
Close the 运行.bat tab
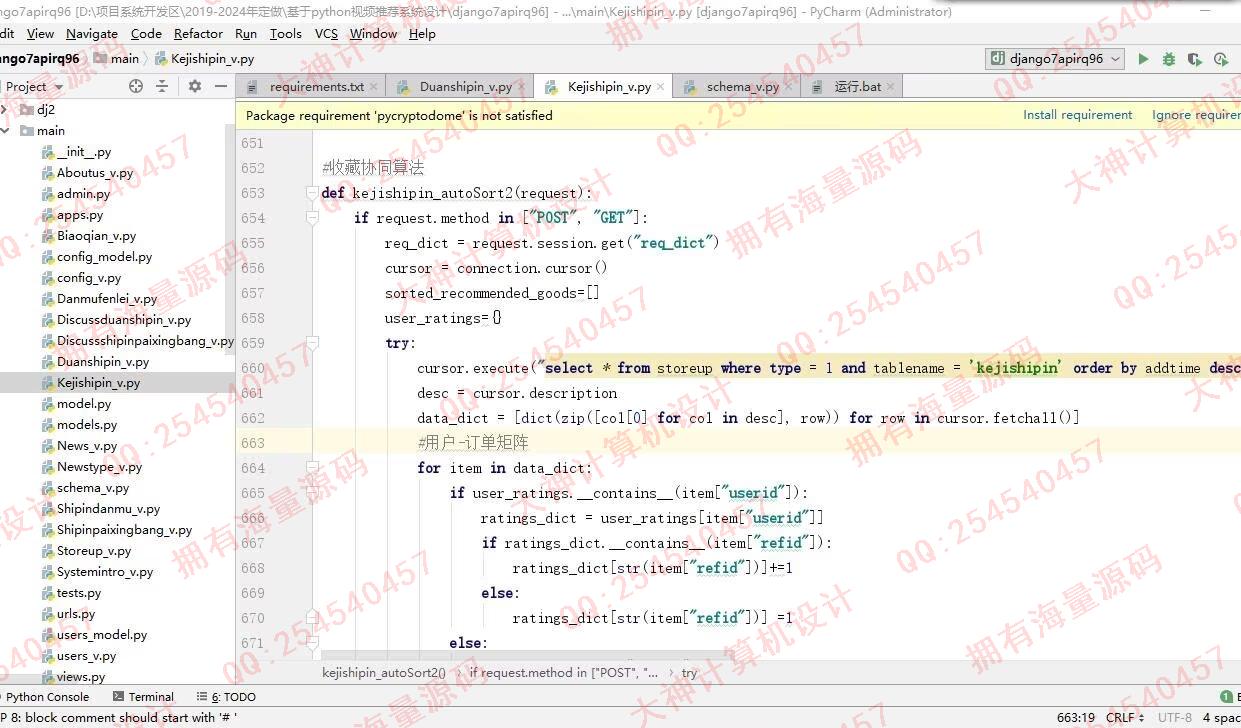tap(890, 87)
